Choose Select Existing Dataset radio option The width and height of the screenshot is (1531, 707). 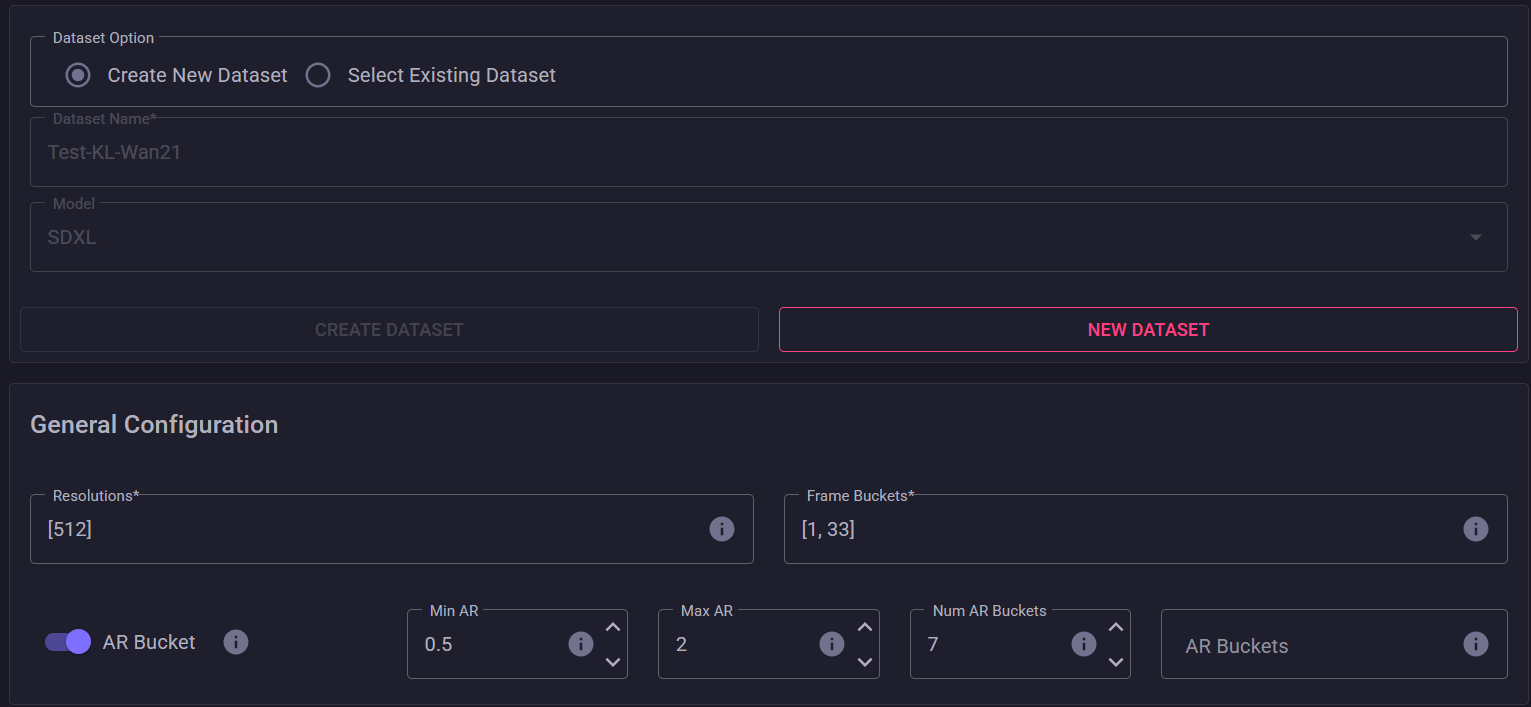318,75
